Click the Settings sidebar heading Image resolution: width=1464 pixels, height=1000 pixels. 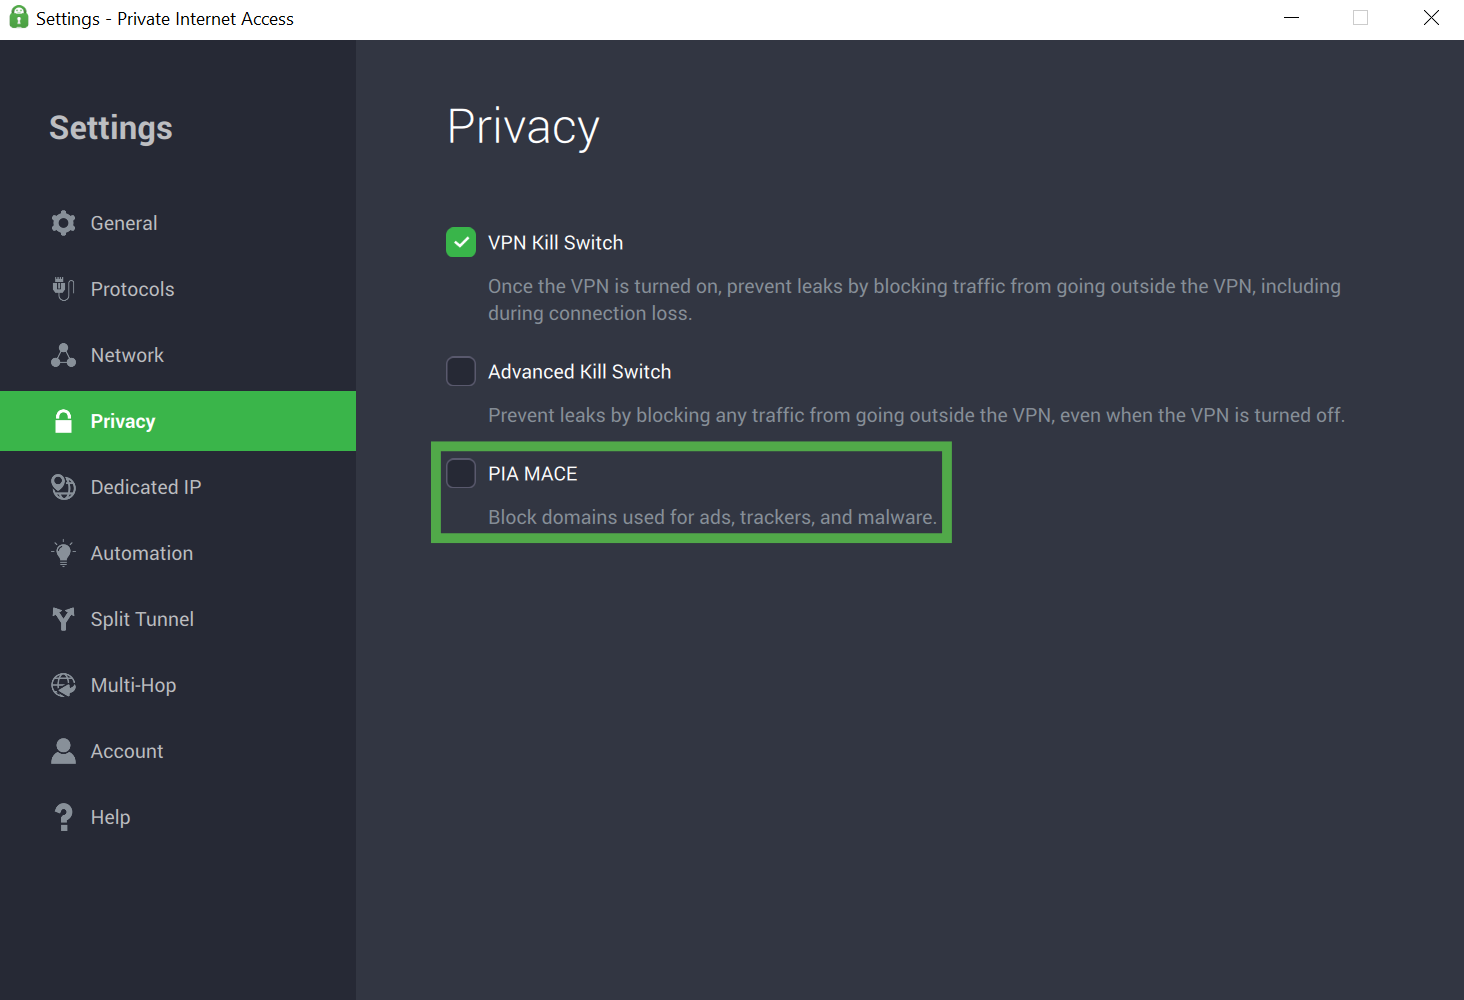[111, 128]
